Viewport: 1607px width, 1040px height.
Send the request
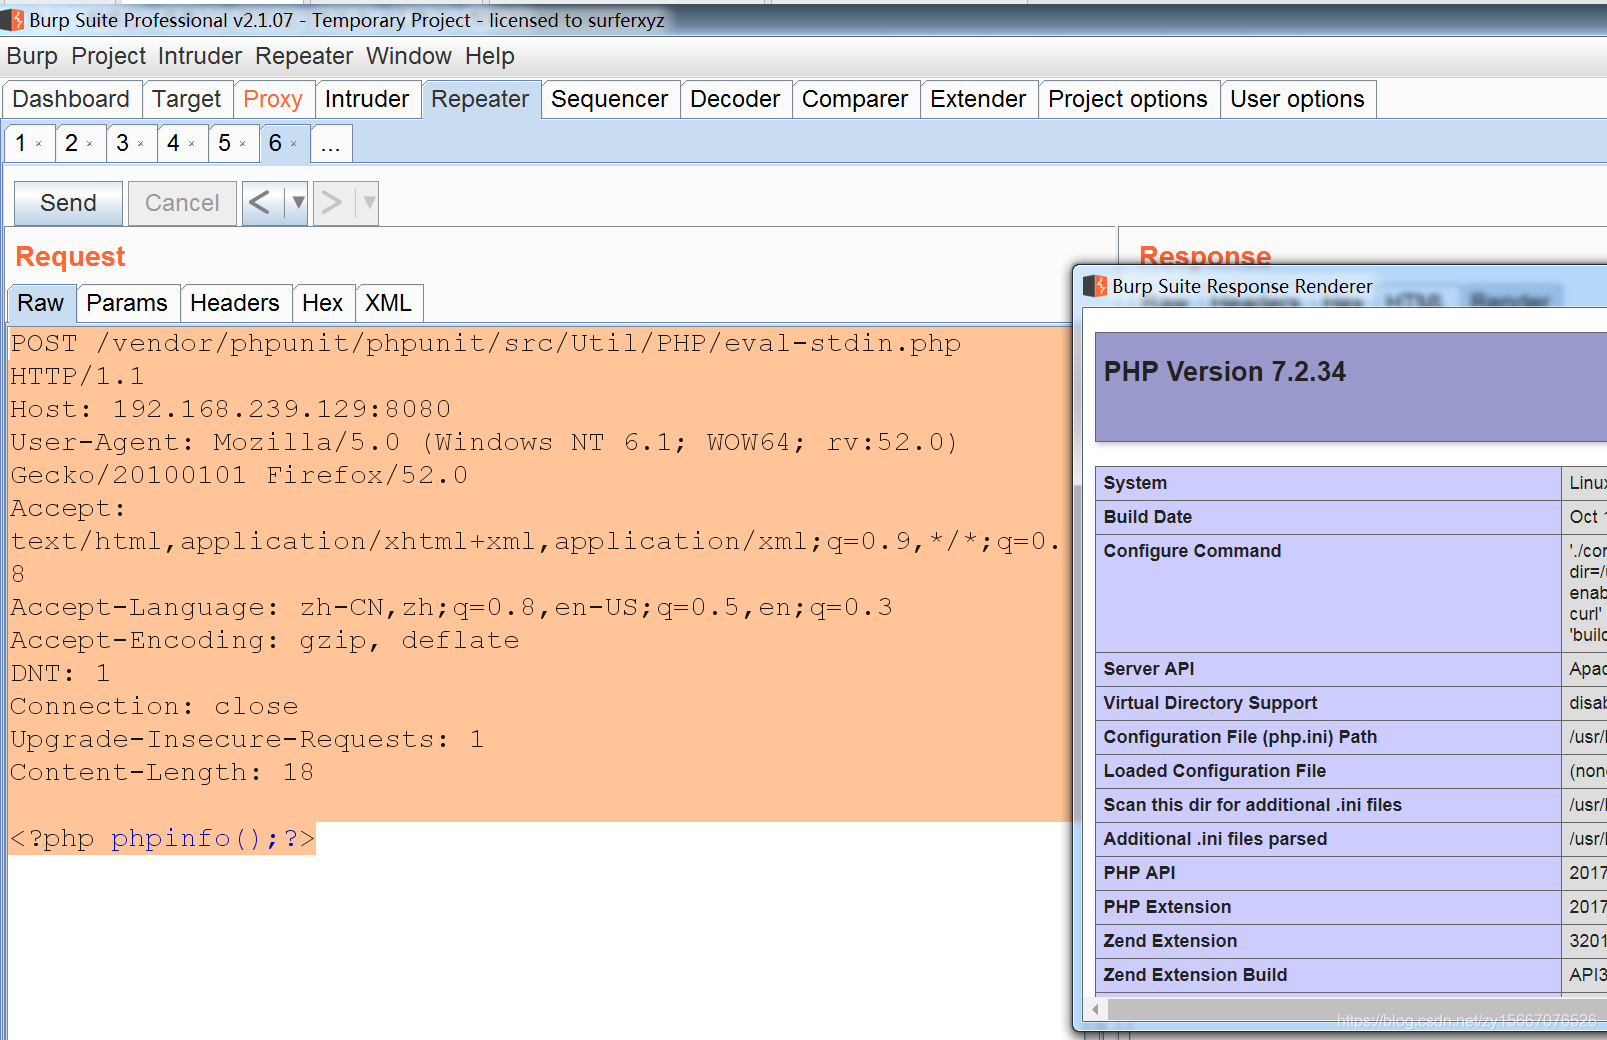68,203
